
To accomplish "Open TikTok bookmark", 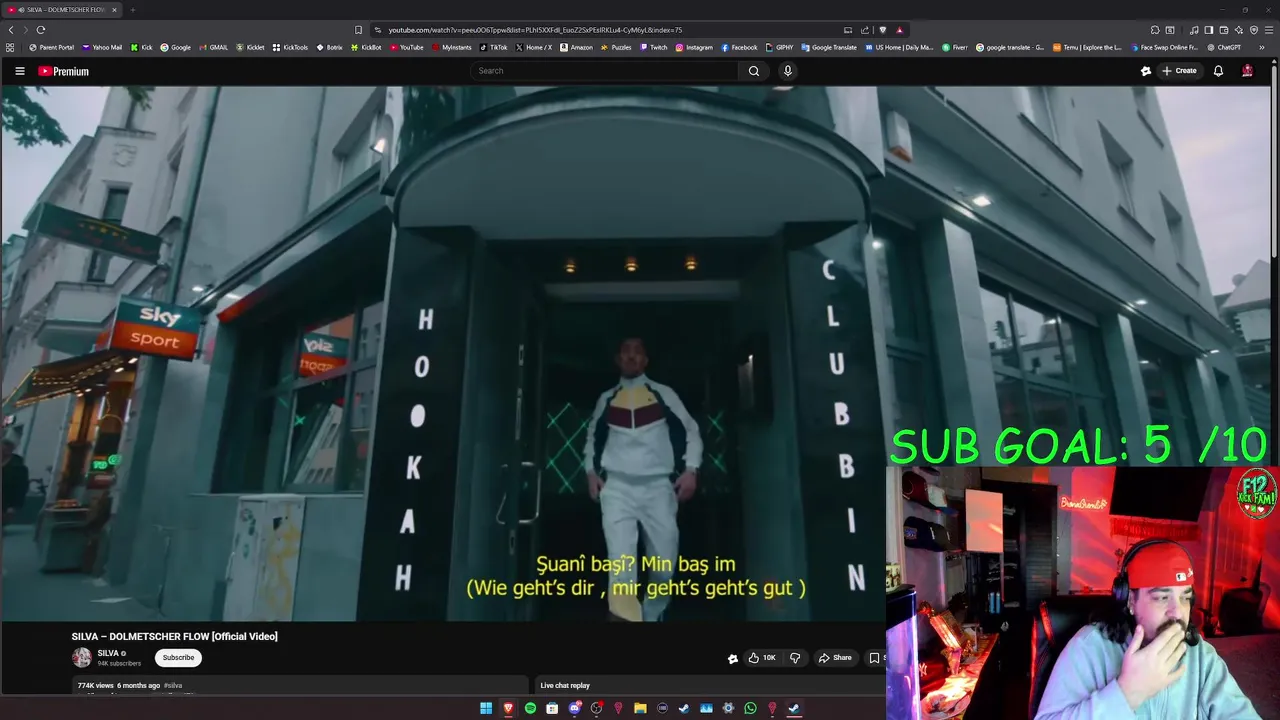I will point(494,47).
